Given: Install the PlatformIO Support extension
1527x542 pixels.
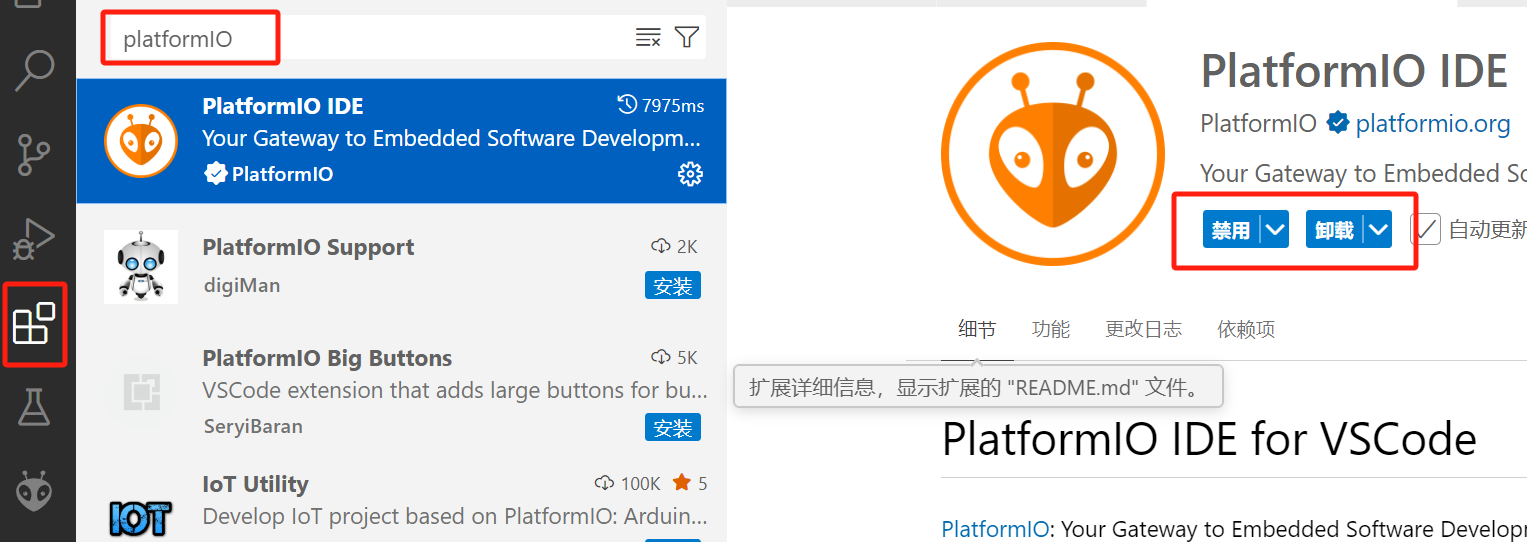Looking at the screenshot, I should click(x=673, y=286).
